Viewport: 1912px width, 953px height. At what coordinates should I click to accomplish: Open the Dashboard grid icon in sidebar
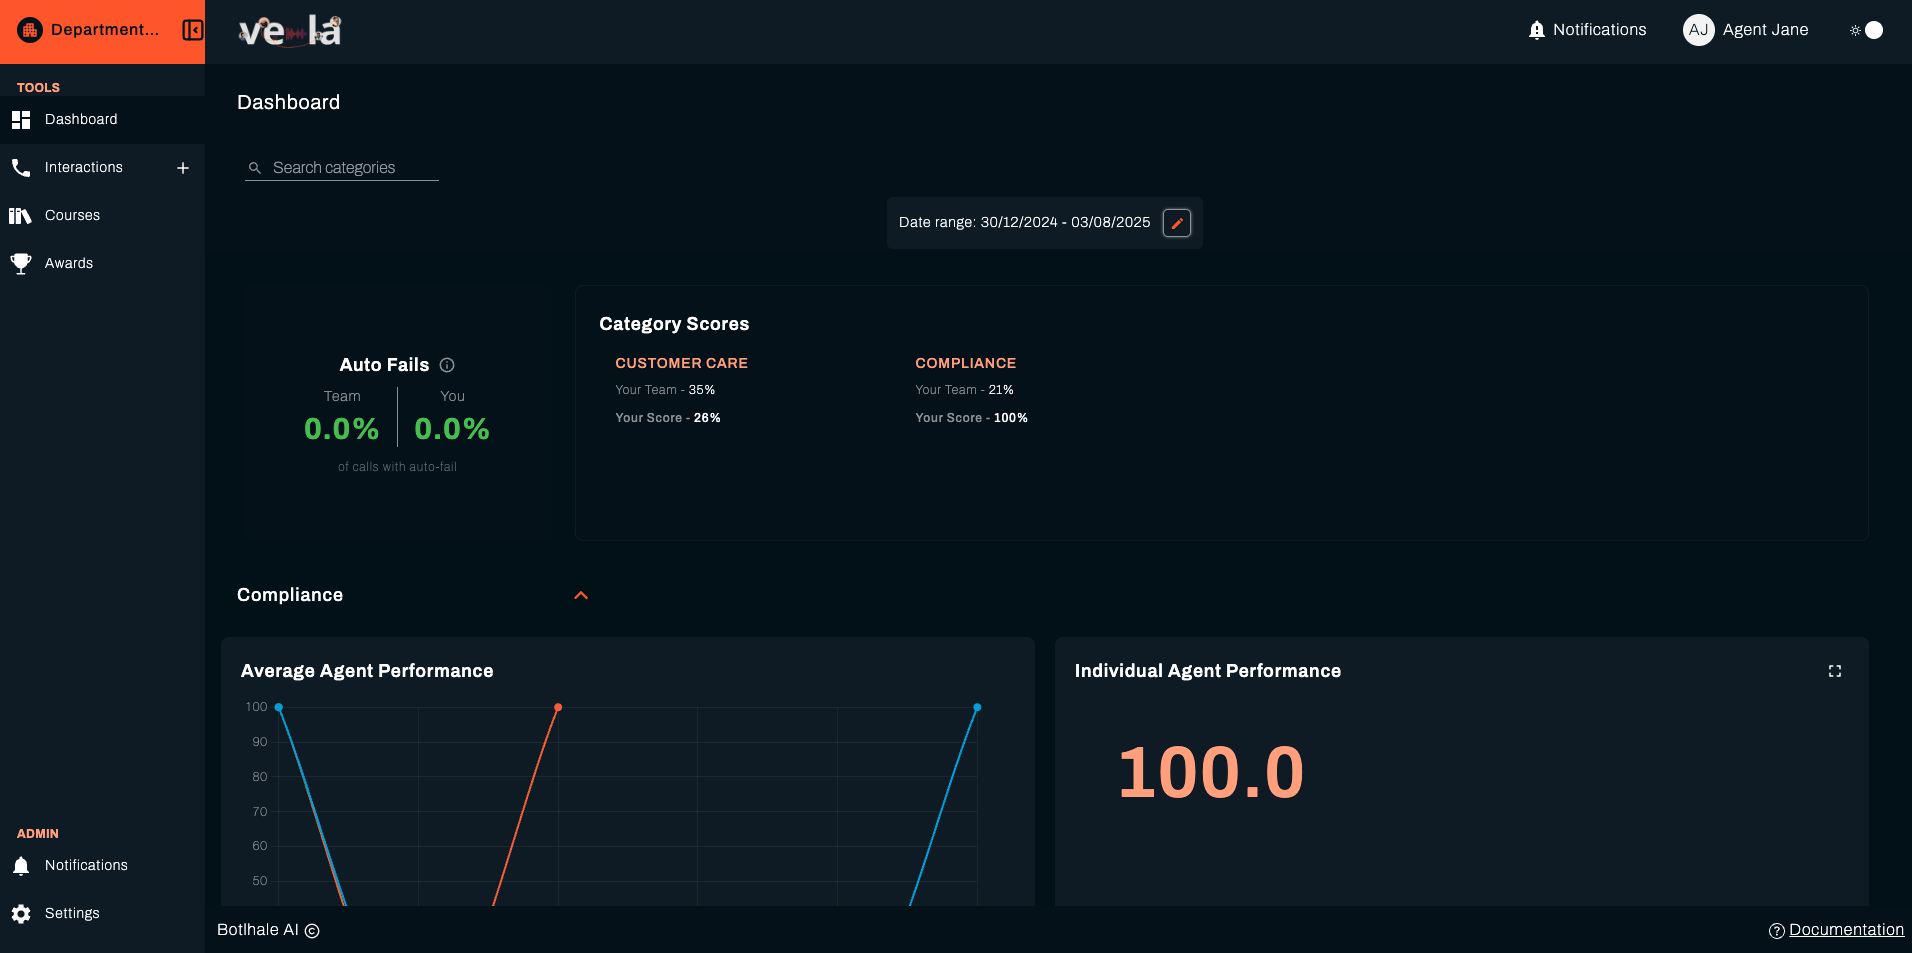21,119
